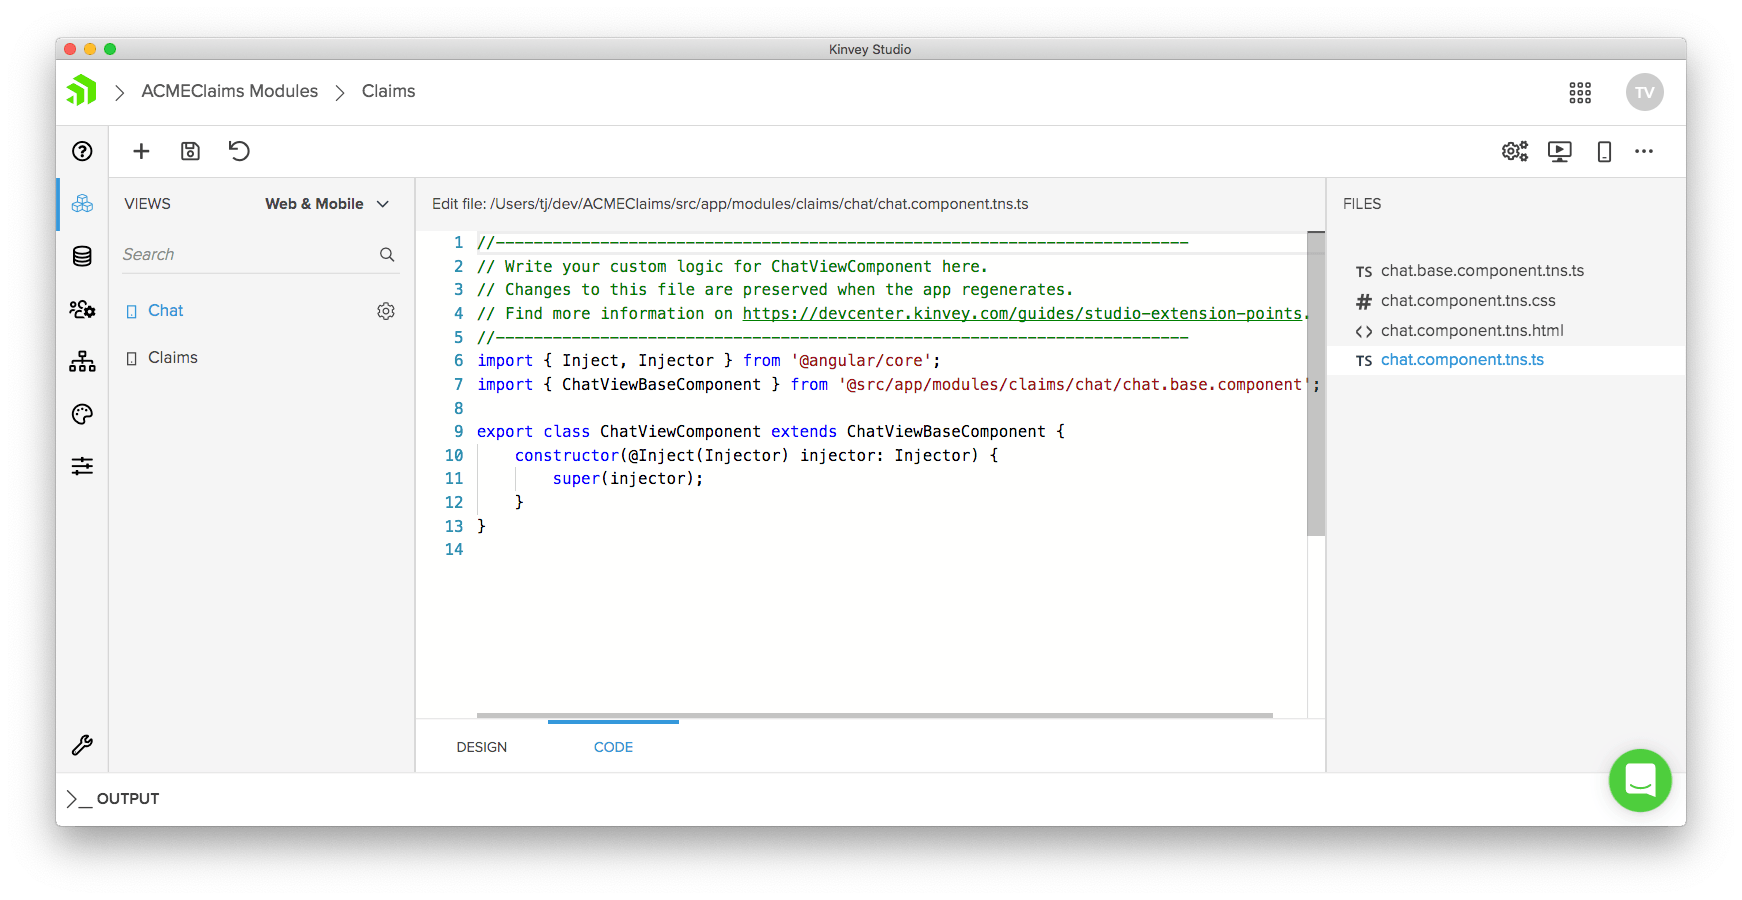
Task: Expand the more options ellipsis menu
Action: (x=1644, y=151)
